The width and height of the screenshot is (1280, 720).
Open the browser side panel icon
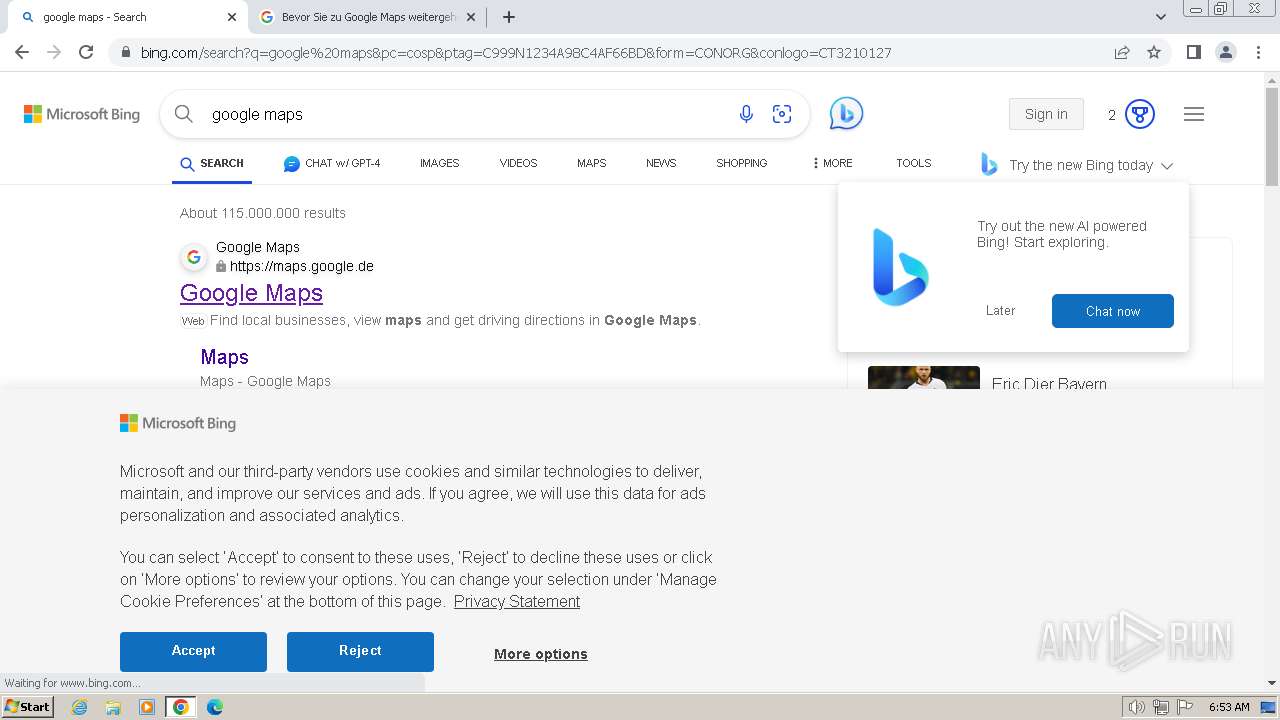[1193, 52]
